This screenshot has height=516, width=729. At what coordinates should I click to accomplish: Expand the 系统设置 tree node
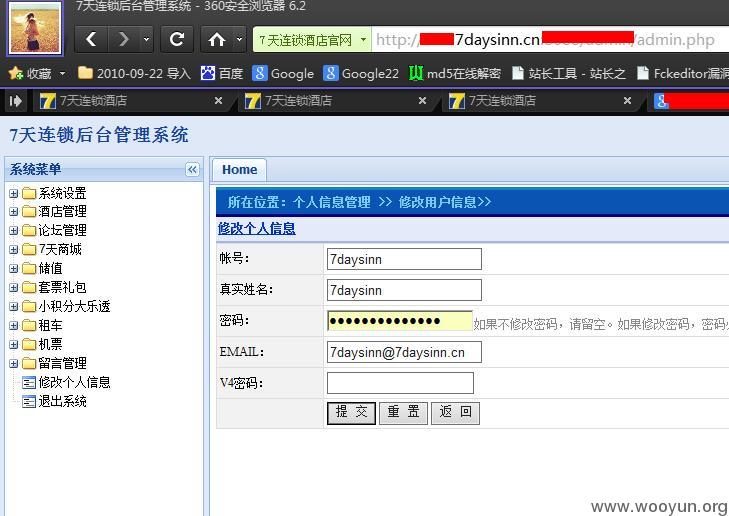(x=13, y=193)
